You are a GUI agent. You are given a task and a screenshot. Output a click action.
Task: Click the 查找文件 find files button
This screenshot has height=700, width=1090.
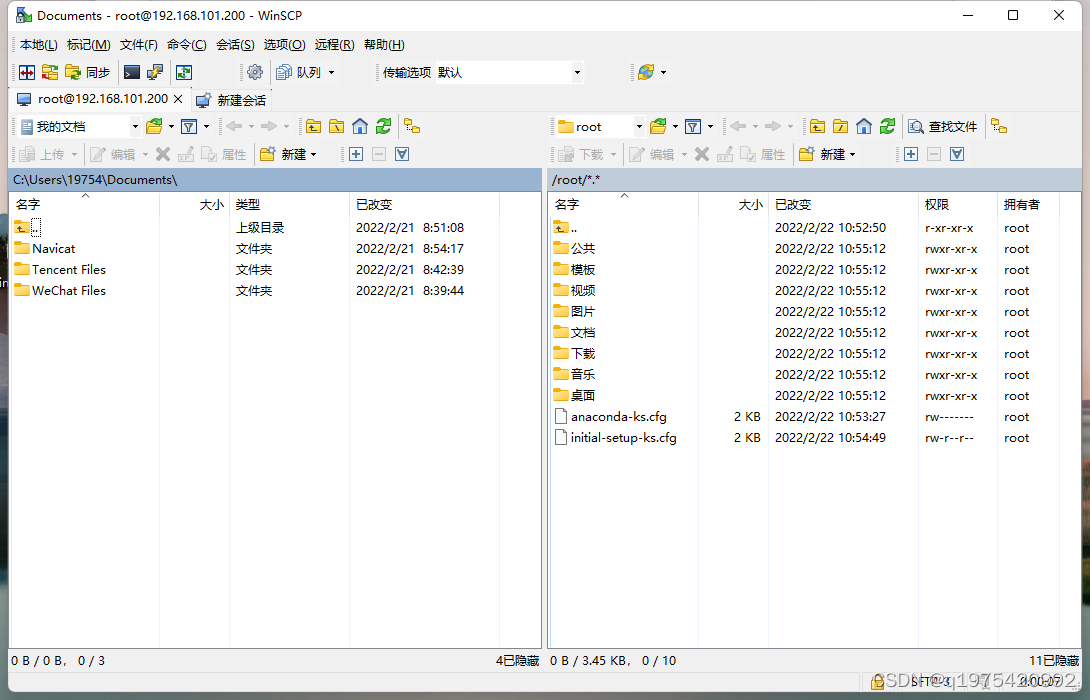[x=943, y=127]
